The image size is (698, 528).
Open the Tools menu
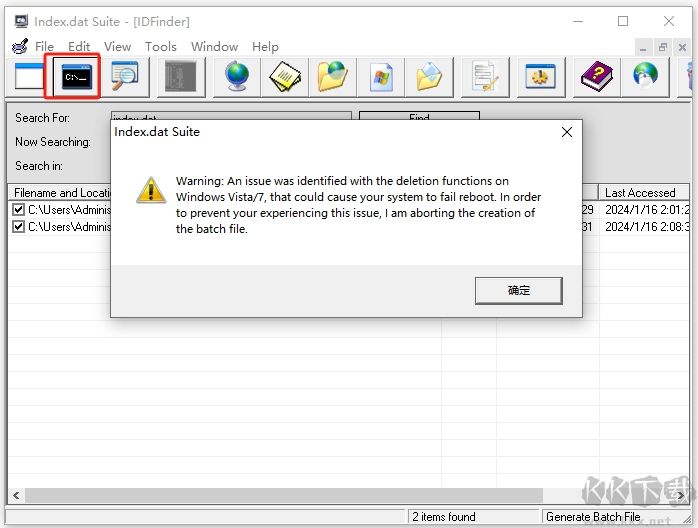pyautogui.click(x=161, y=47)
